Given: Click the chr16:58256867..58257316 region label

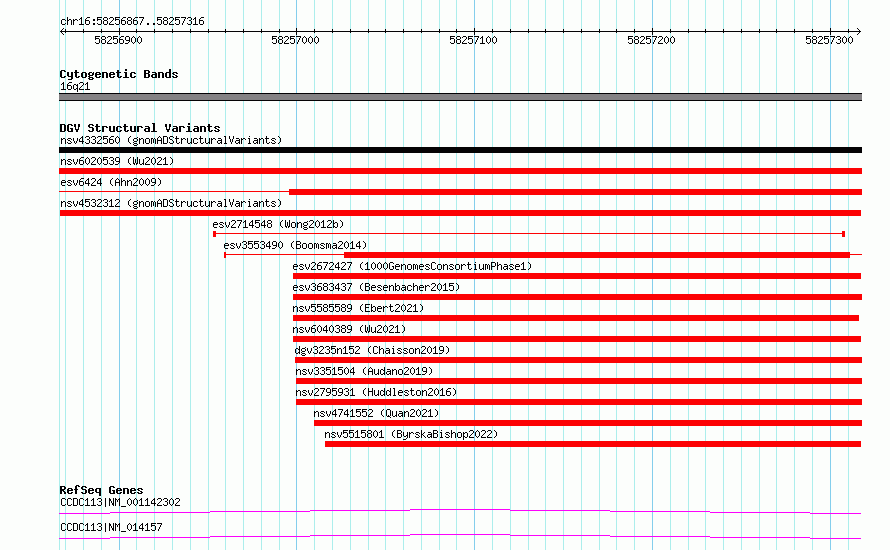Looking at the screenshot, I should pos(132,21).
